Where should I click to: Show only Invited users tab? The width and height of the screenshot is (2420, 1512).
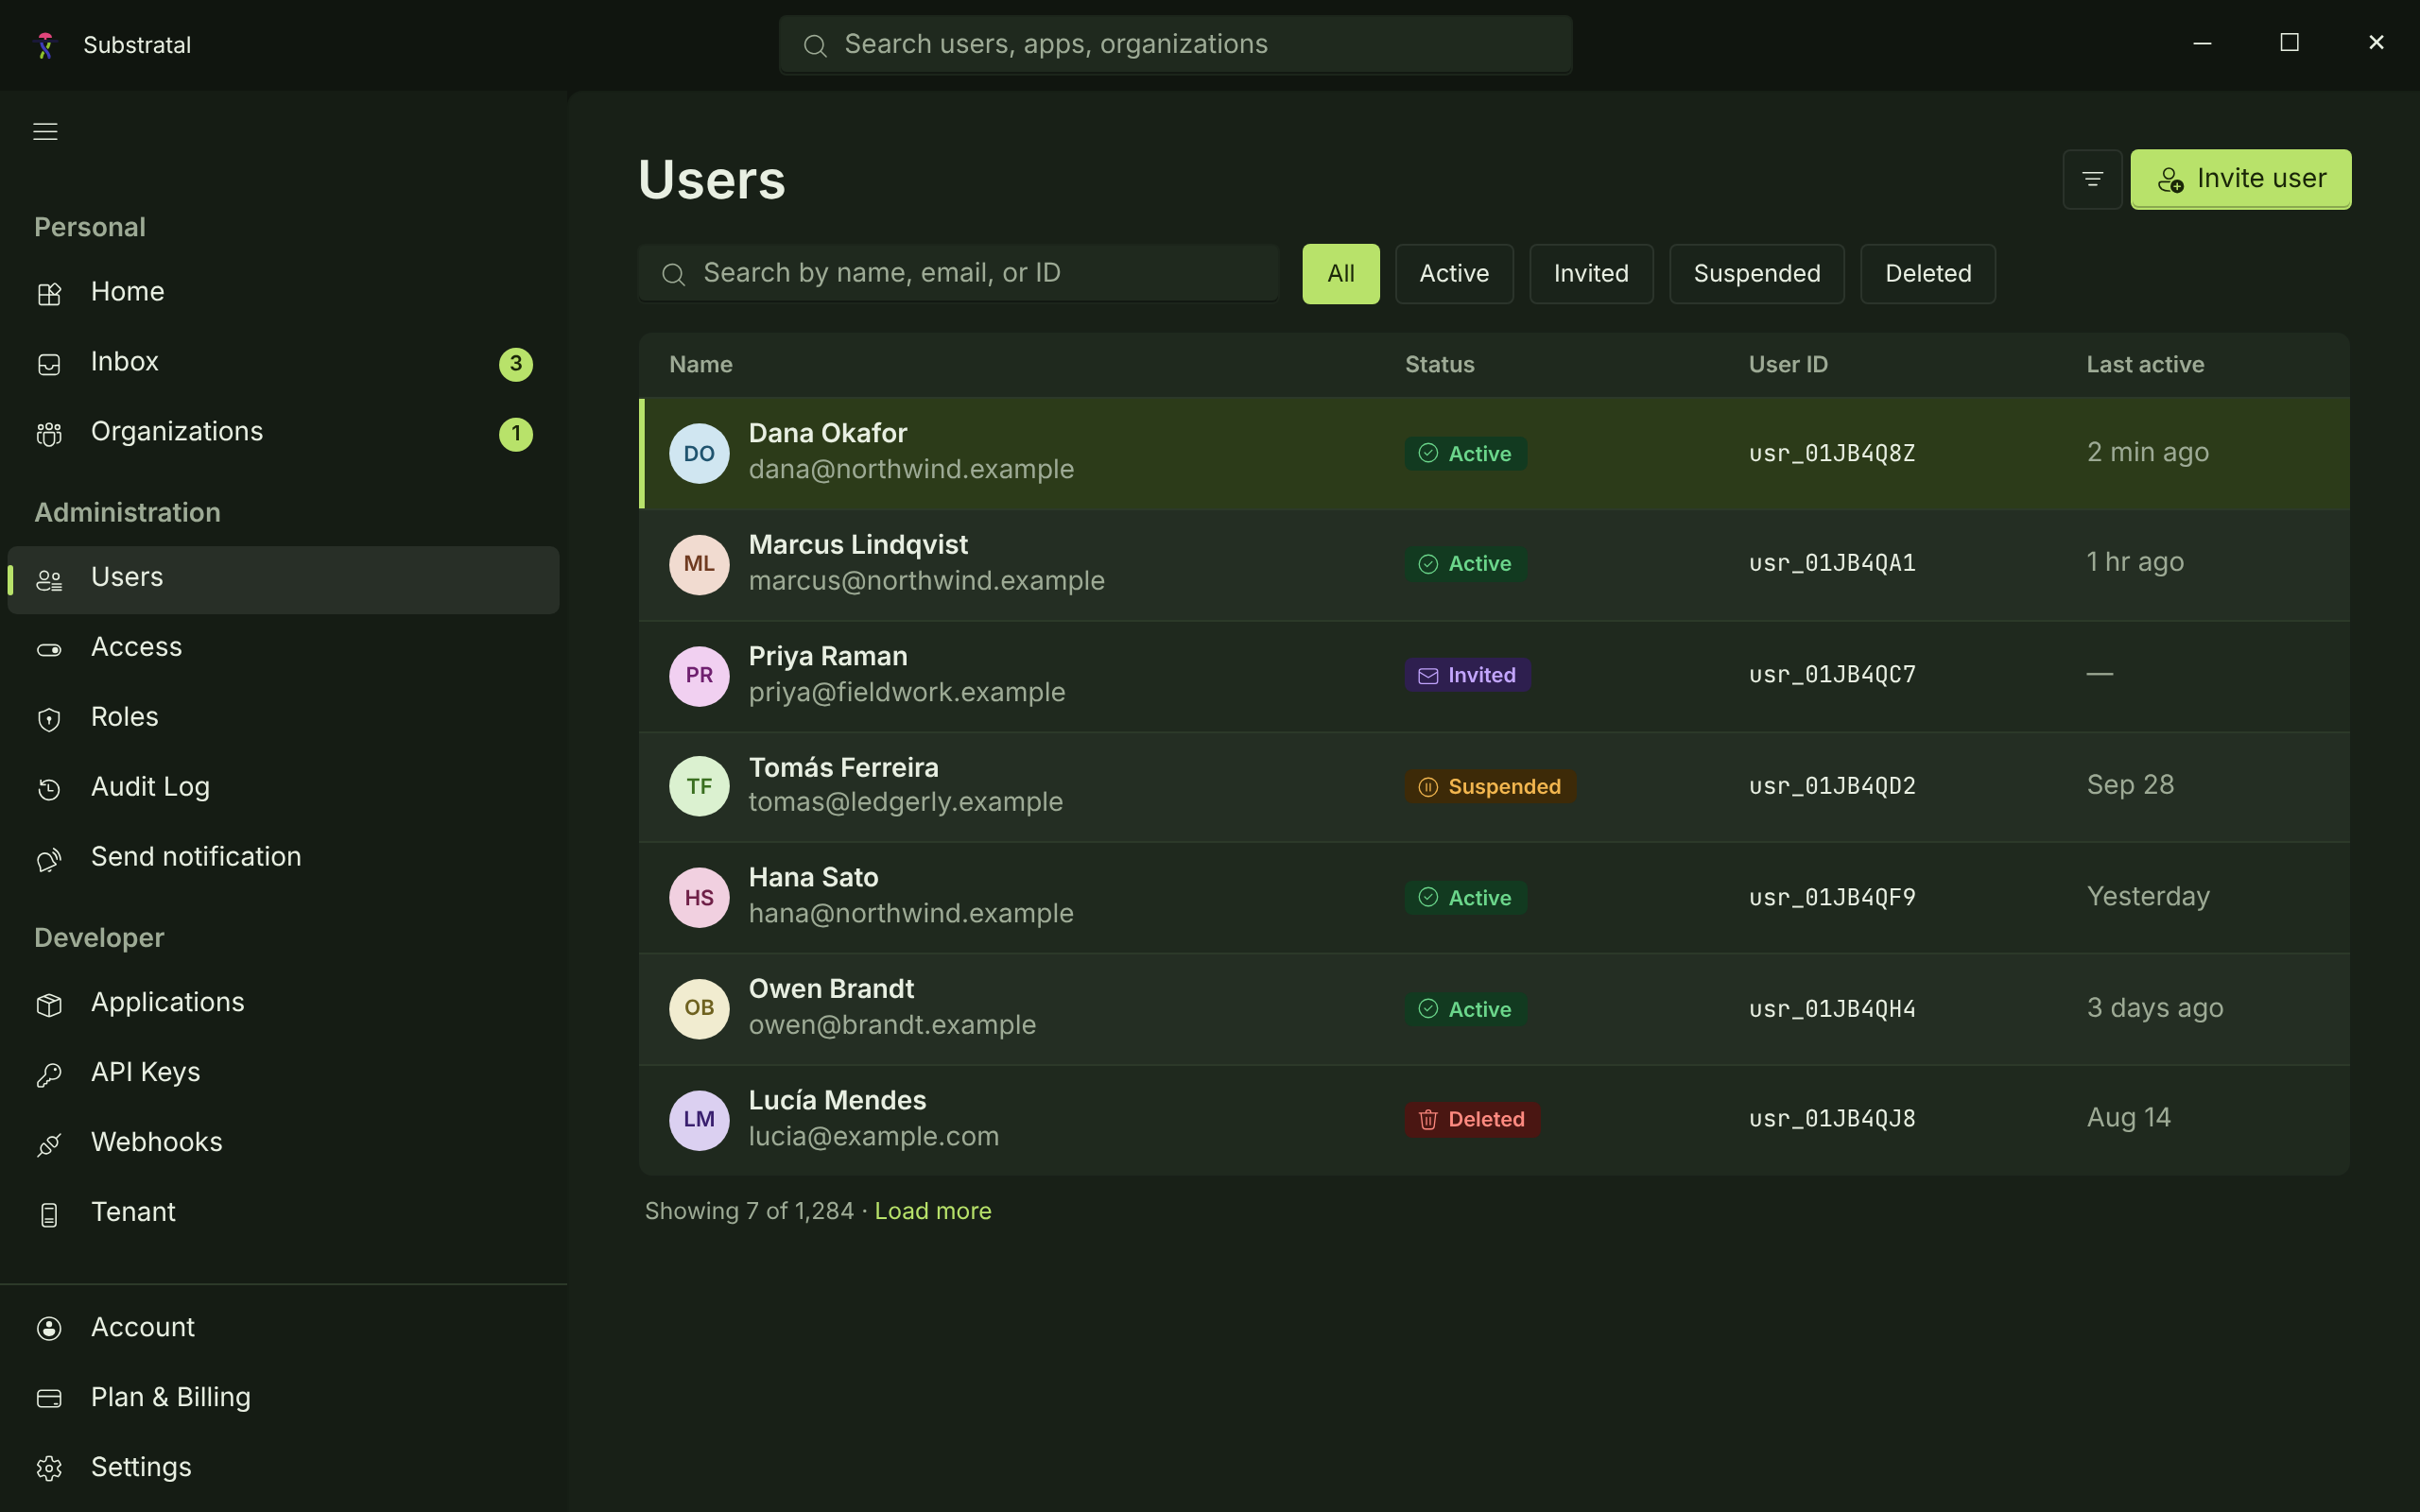coord(1591,274)
